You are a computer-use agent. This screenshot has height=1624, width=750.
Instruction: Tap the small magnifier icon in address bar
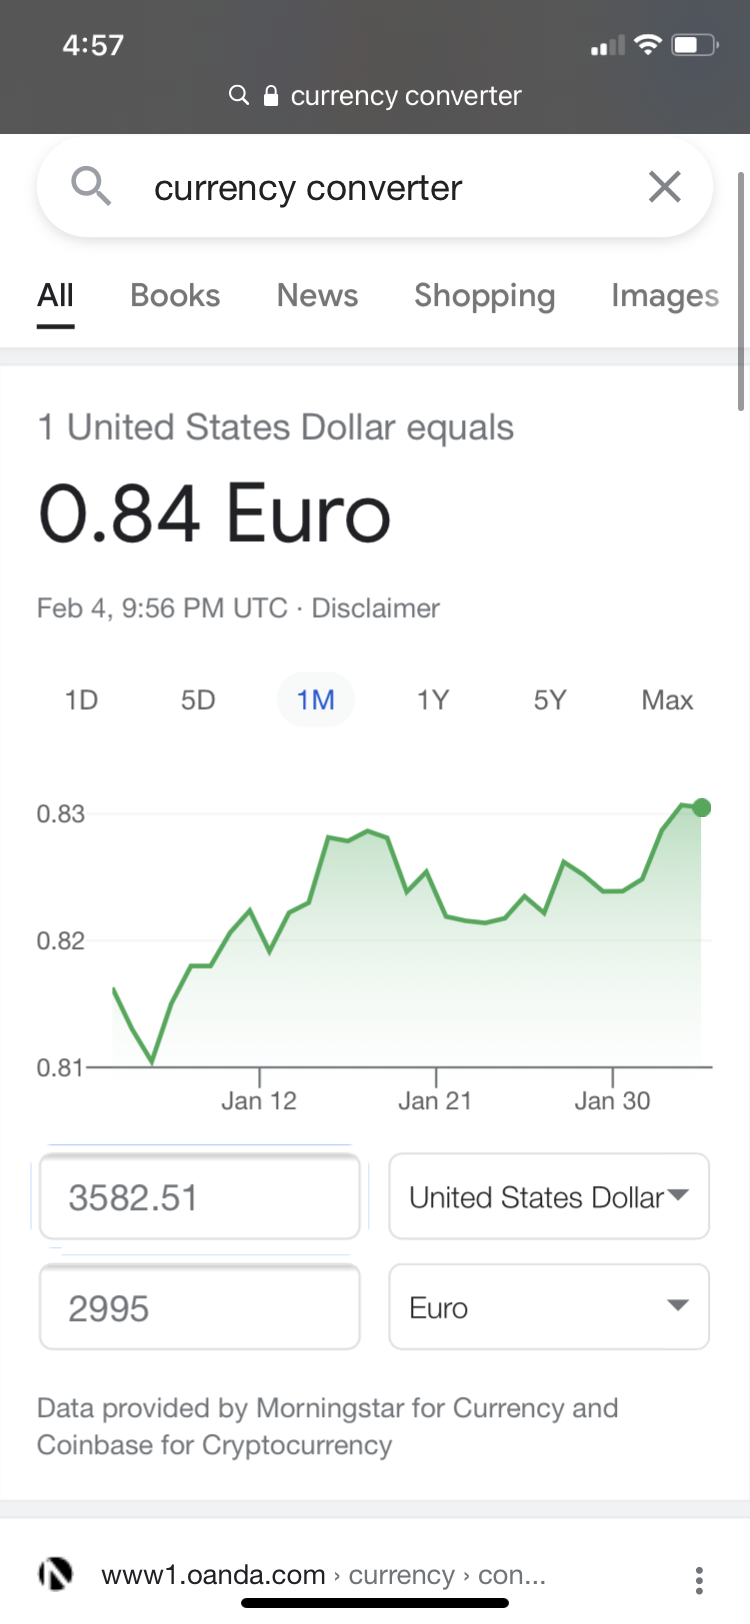click(238, 96)
